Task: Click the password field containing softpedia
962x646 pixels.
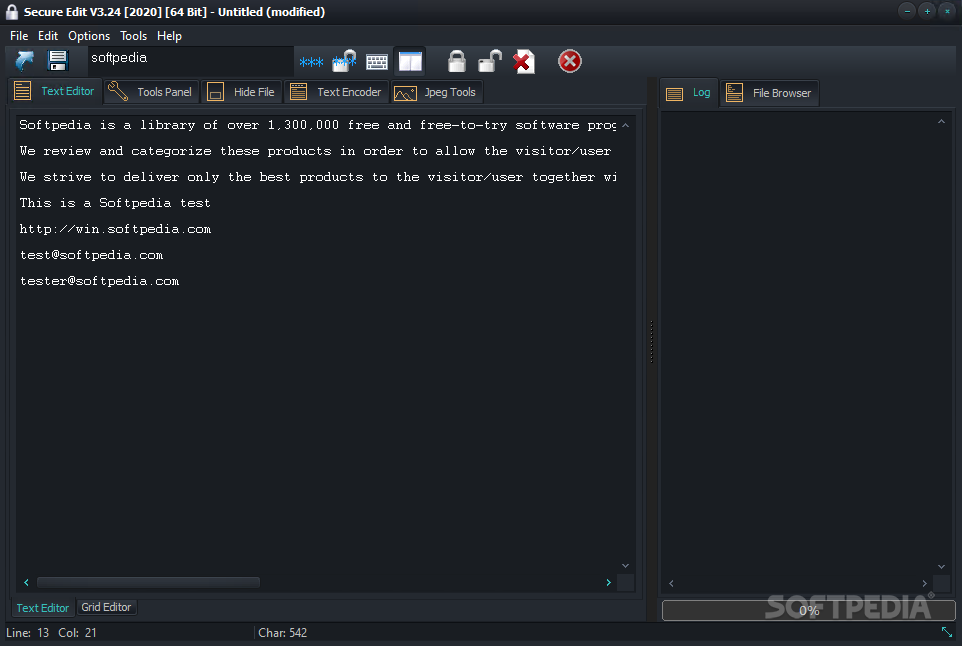Action: click(x=190, y=61)
